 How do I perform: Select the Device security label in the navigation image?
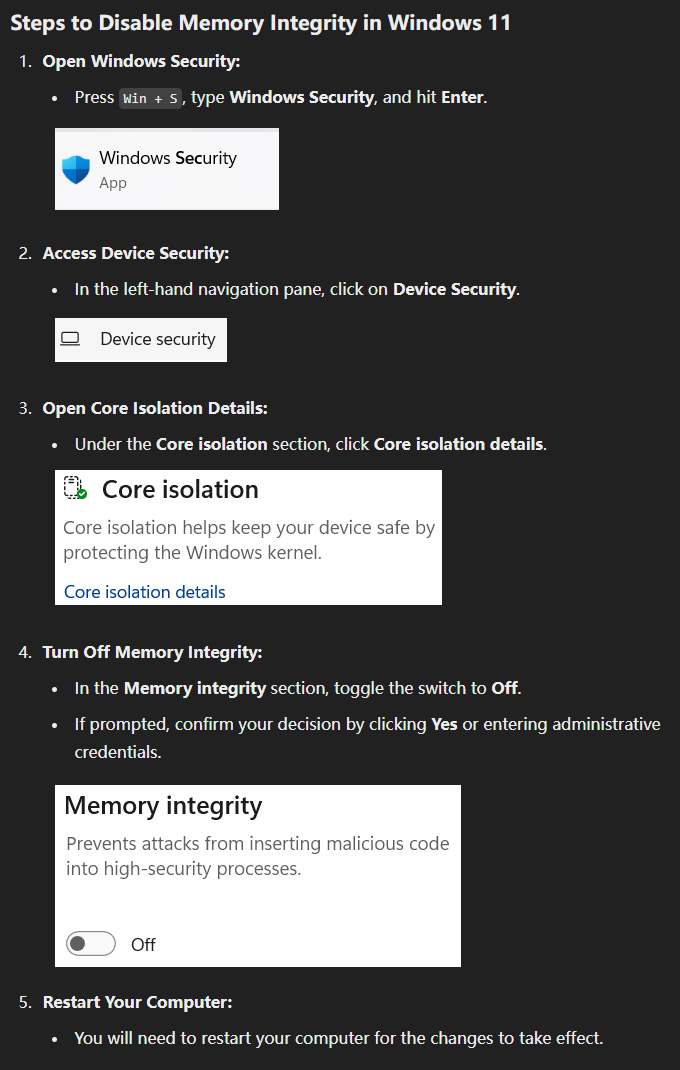[157, 339]
